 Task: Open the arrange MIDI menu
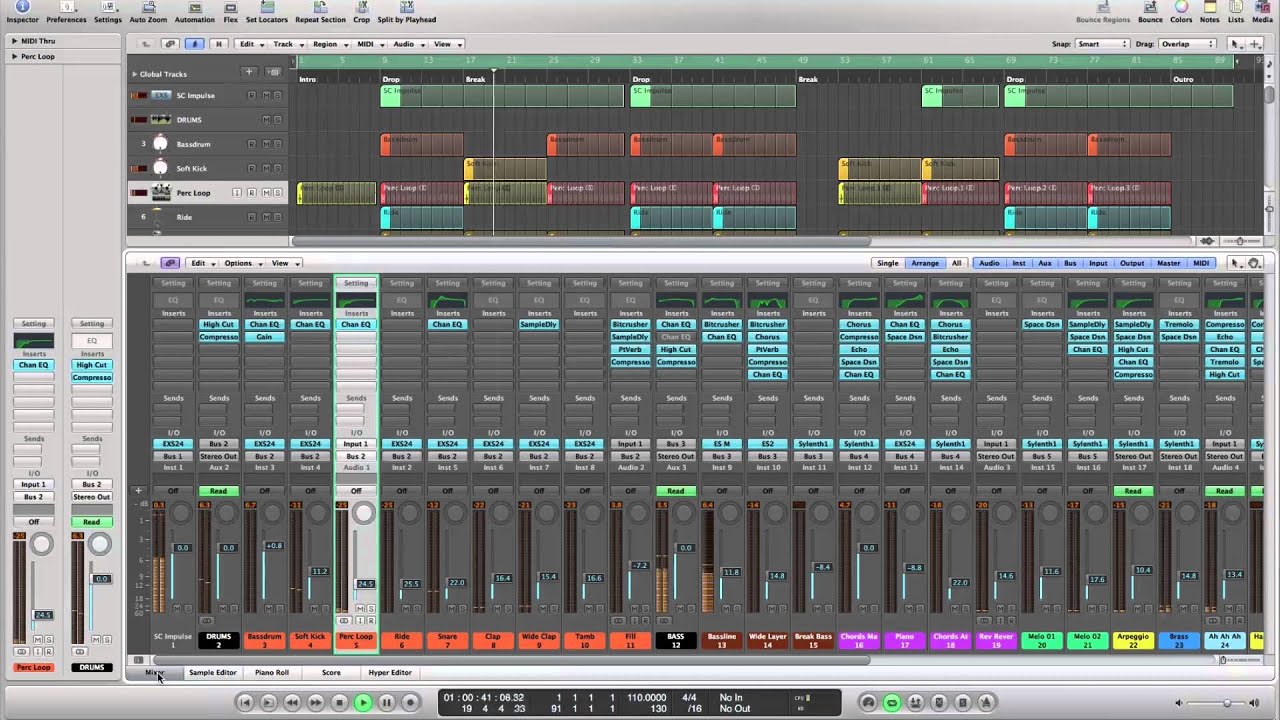pos(369,44)
